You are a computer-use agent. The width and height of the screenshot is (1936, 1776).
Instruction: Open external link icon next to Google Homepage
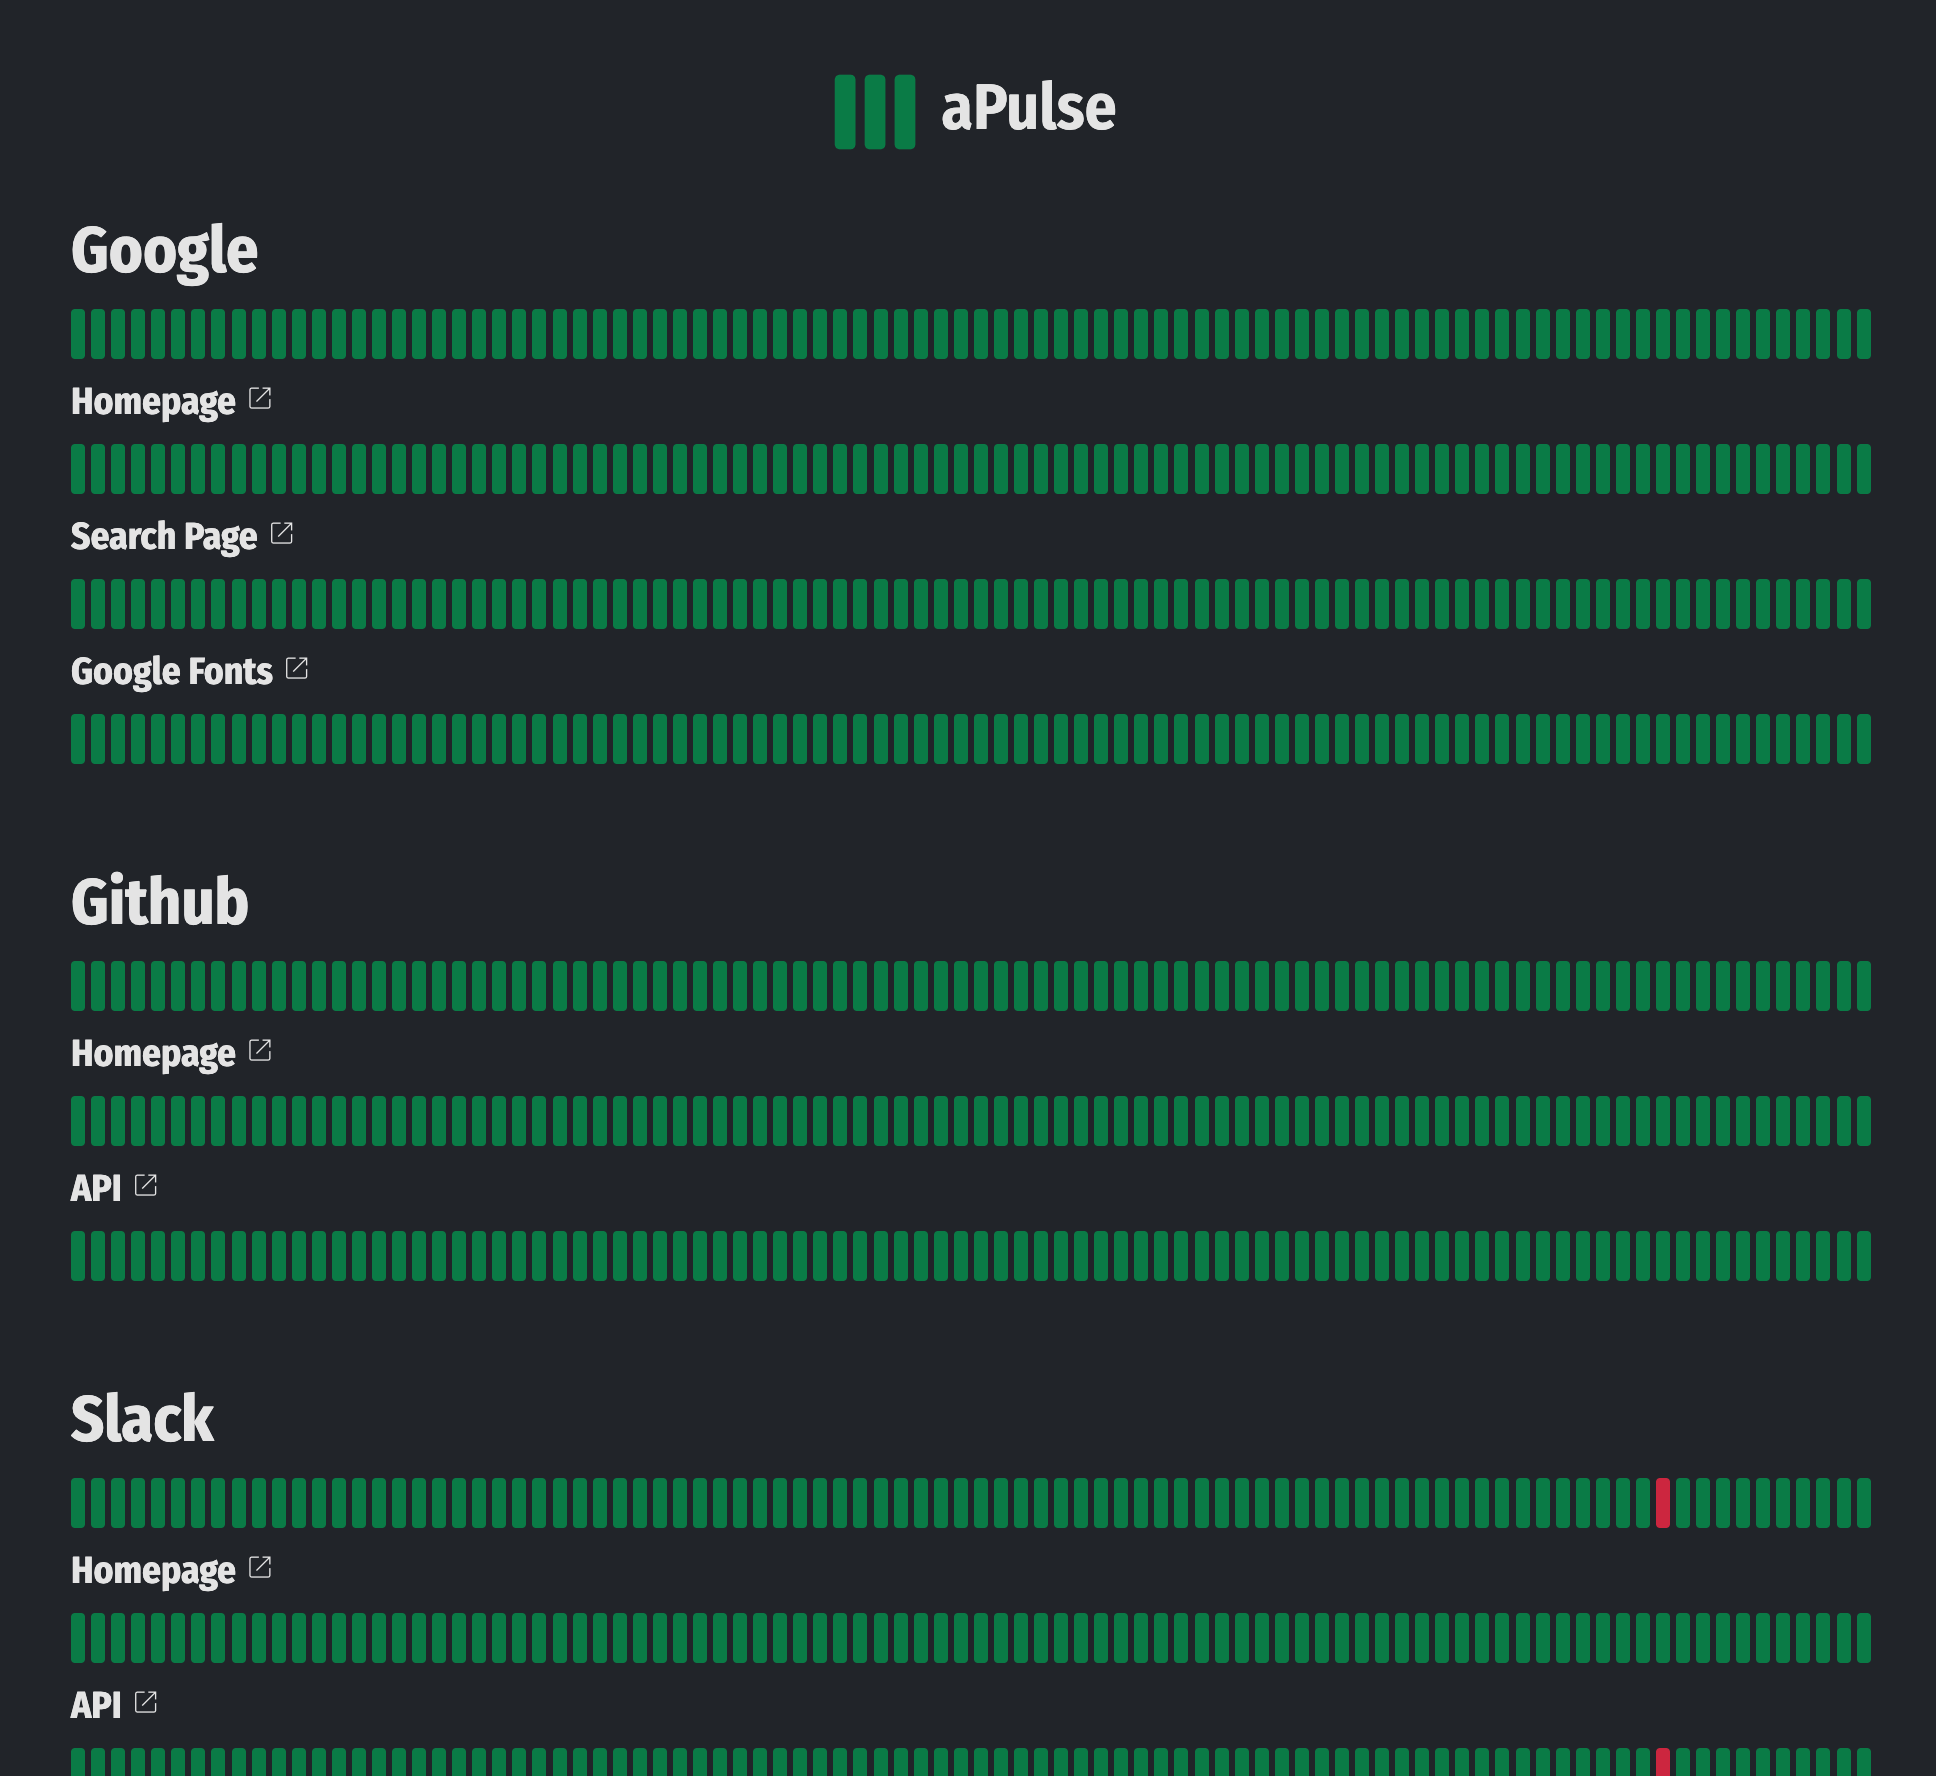pyautogui.click(x=261, y=398)
